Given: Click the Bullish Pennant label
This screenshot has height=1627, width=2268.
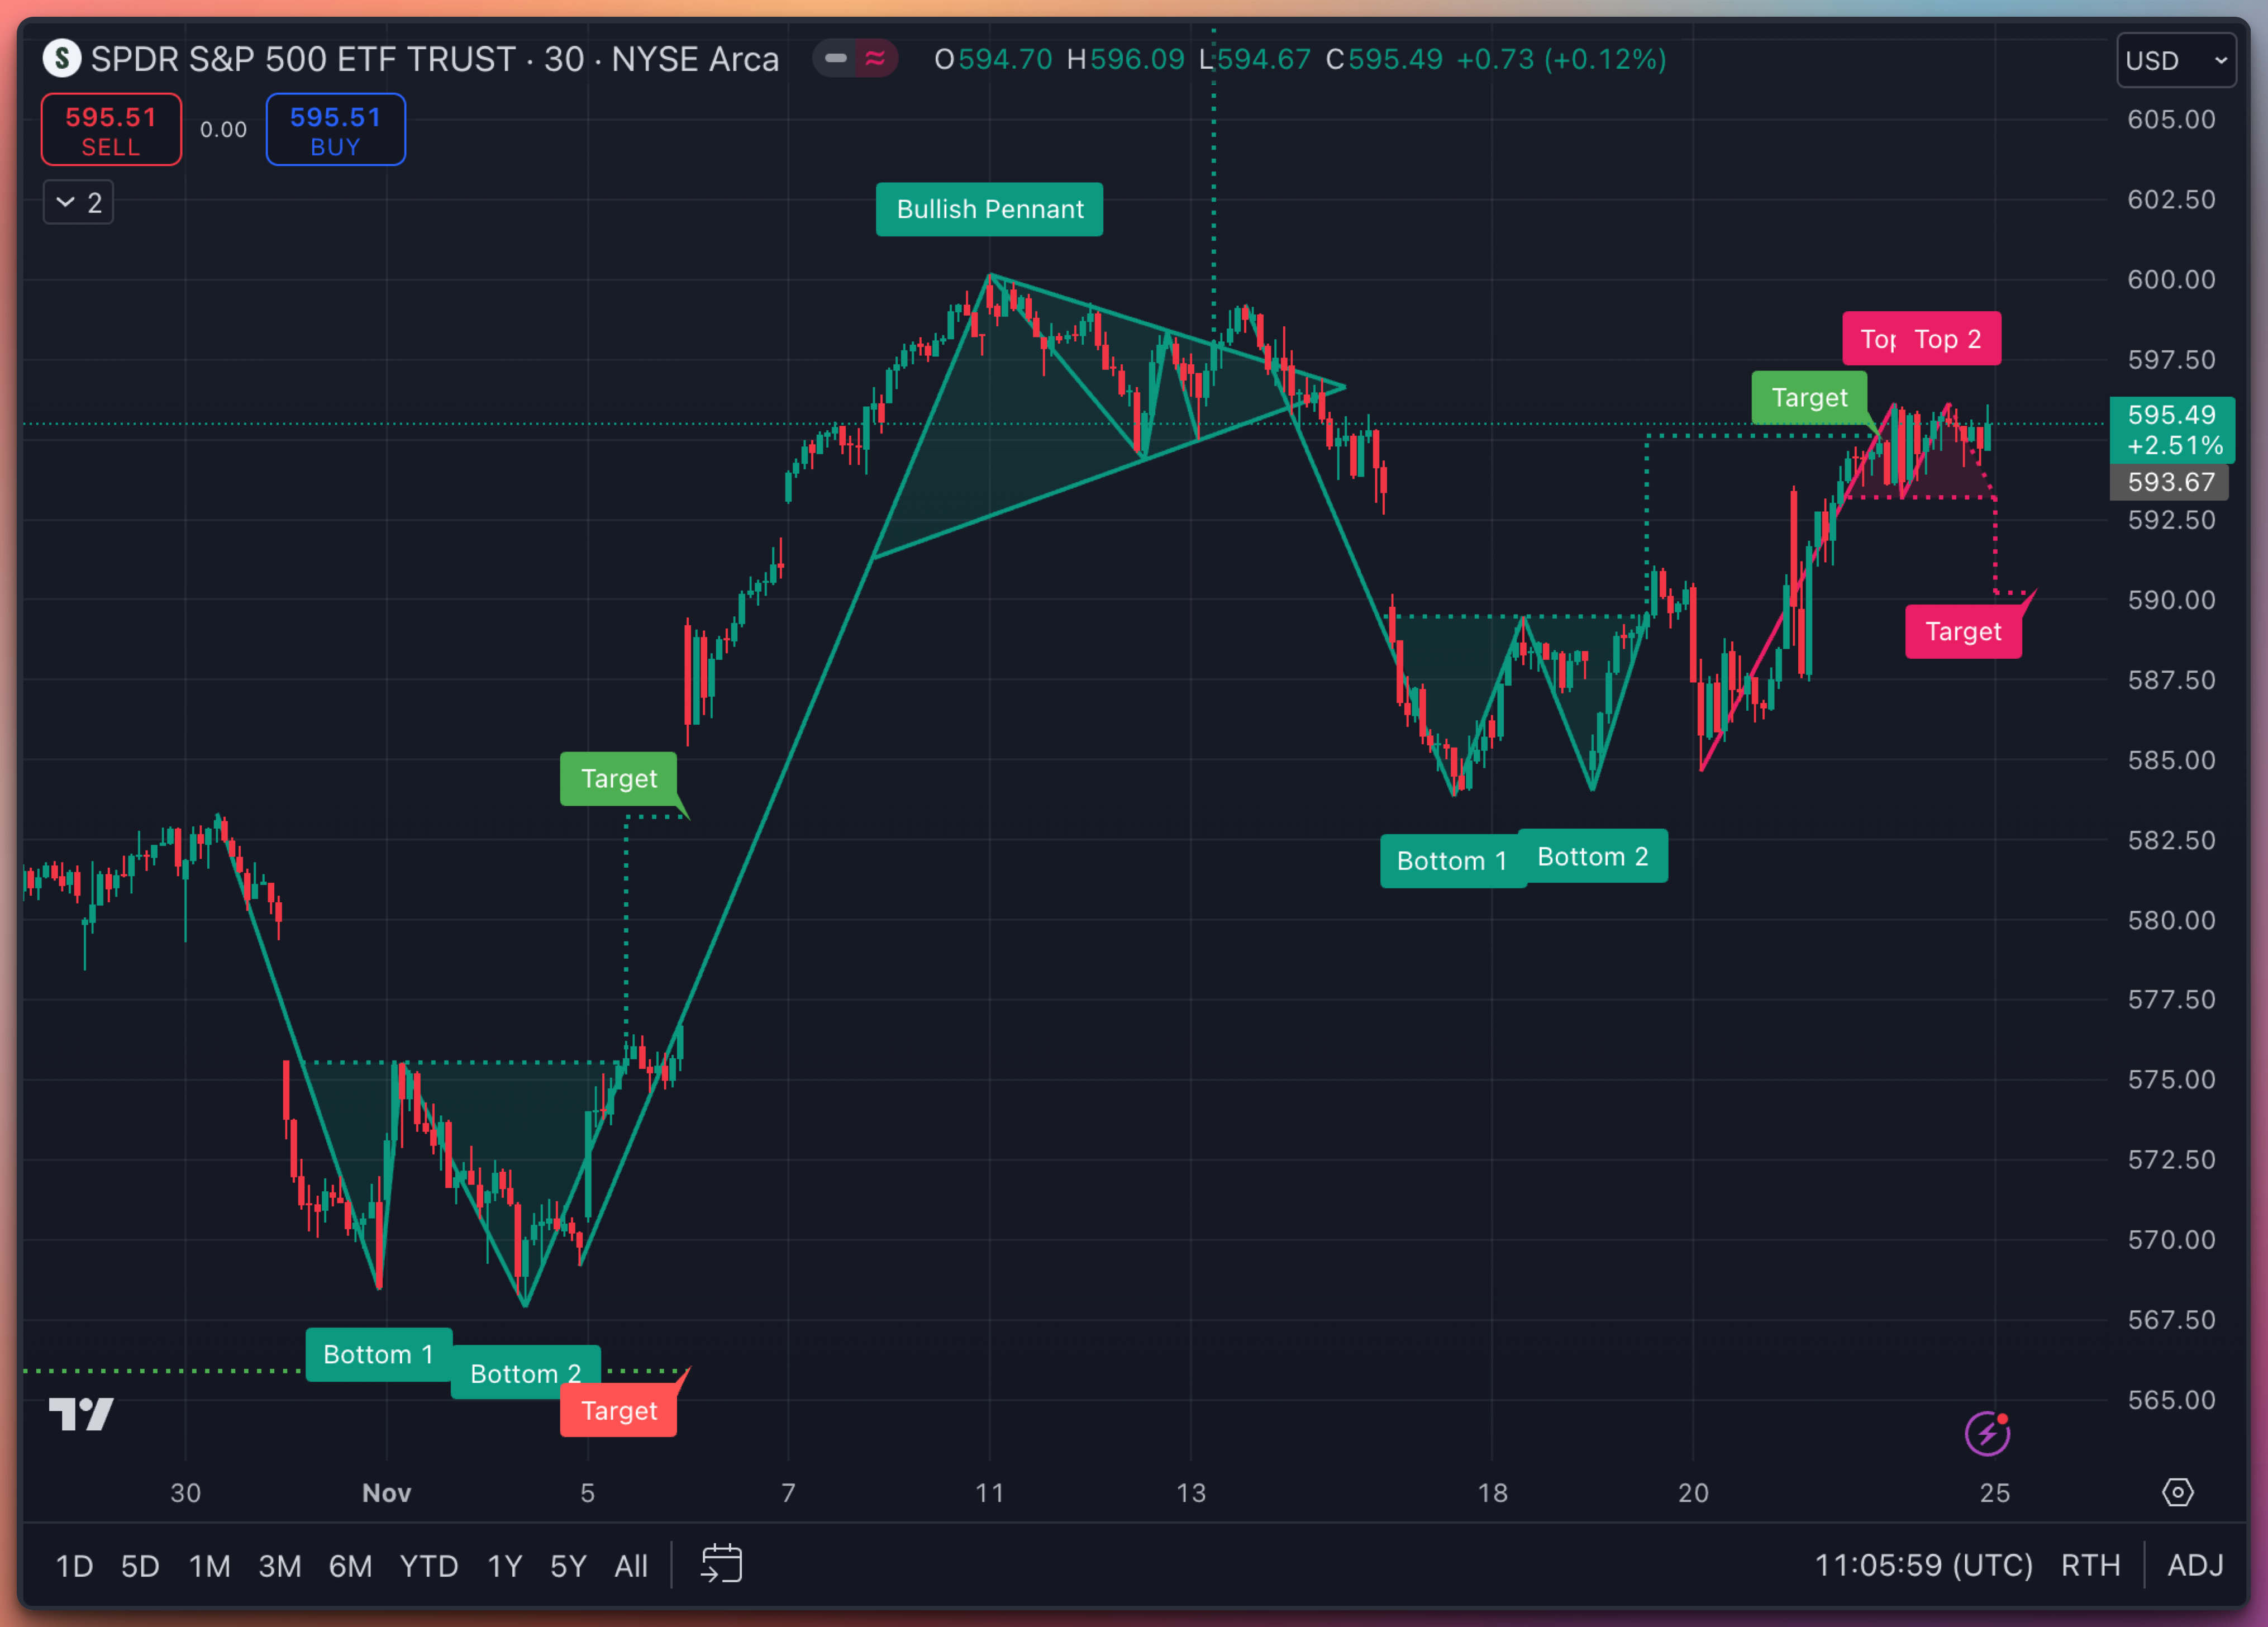Looking at the screenshot, I should point(990,209).
